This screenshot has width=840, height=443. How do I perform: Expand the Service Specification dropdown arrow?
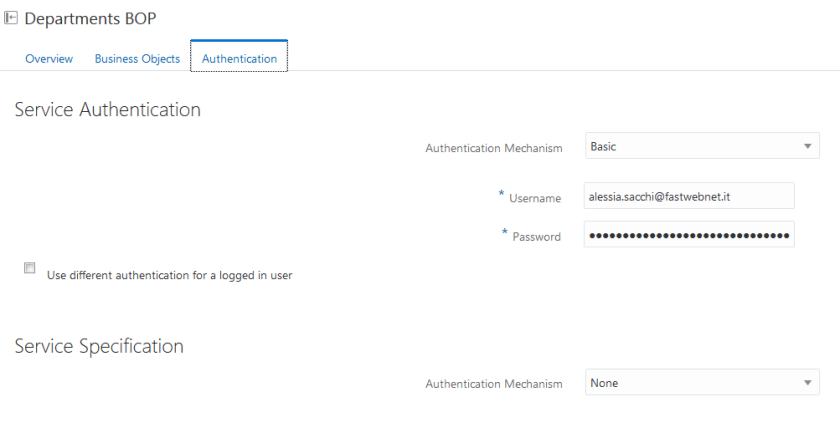pos(807,383)
